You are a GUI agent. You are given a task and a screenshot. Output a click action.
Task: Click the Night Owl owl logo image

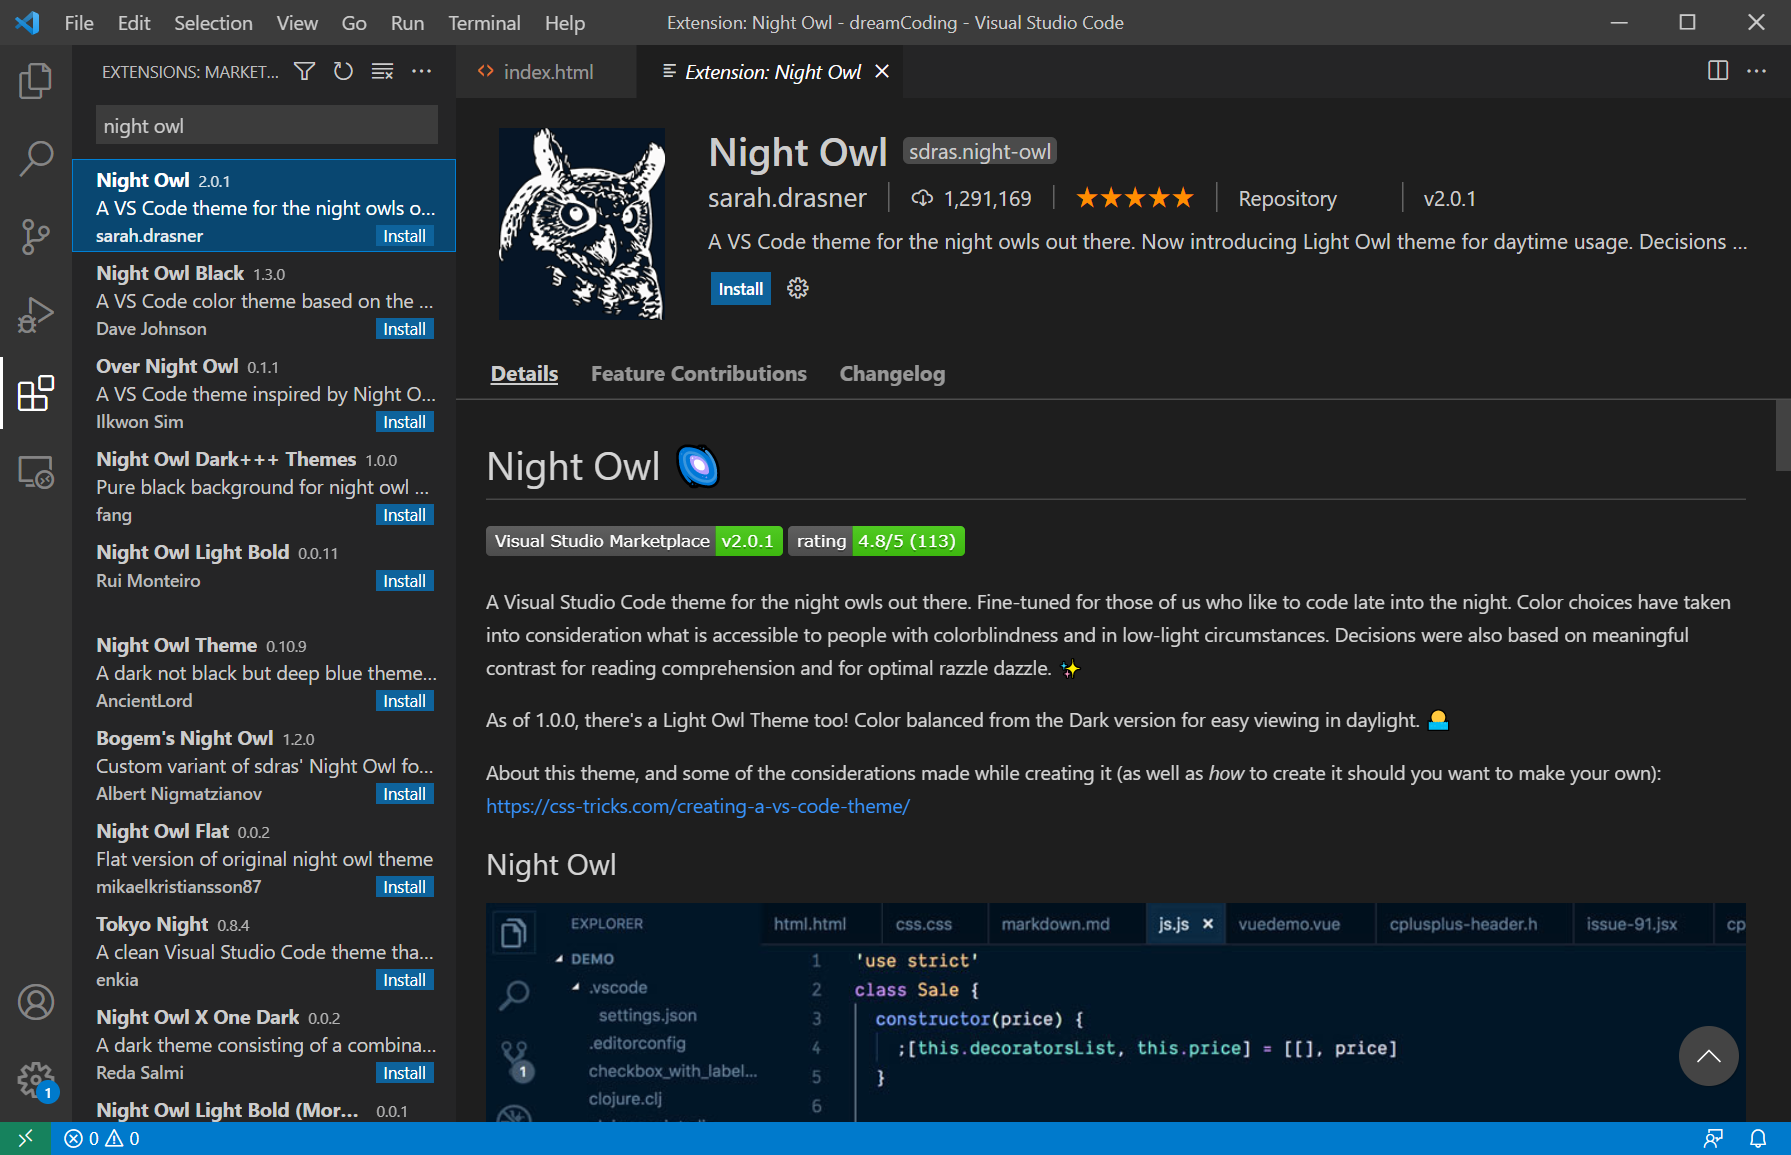tap(582, 224)
